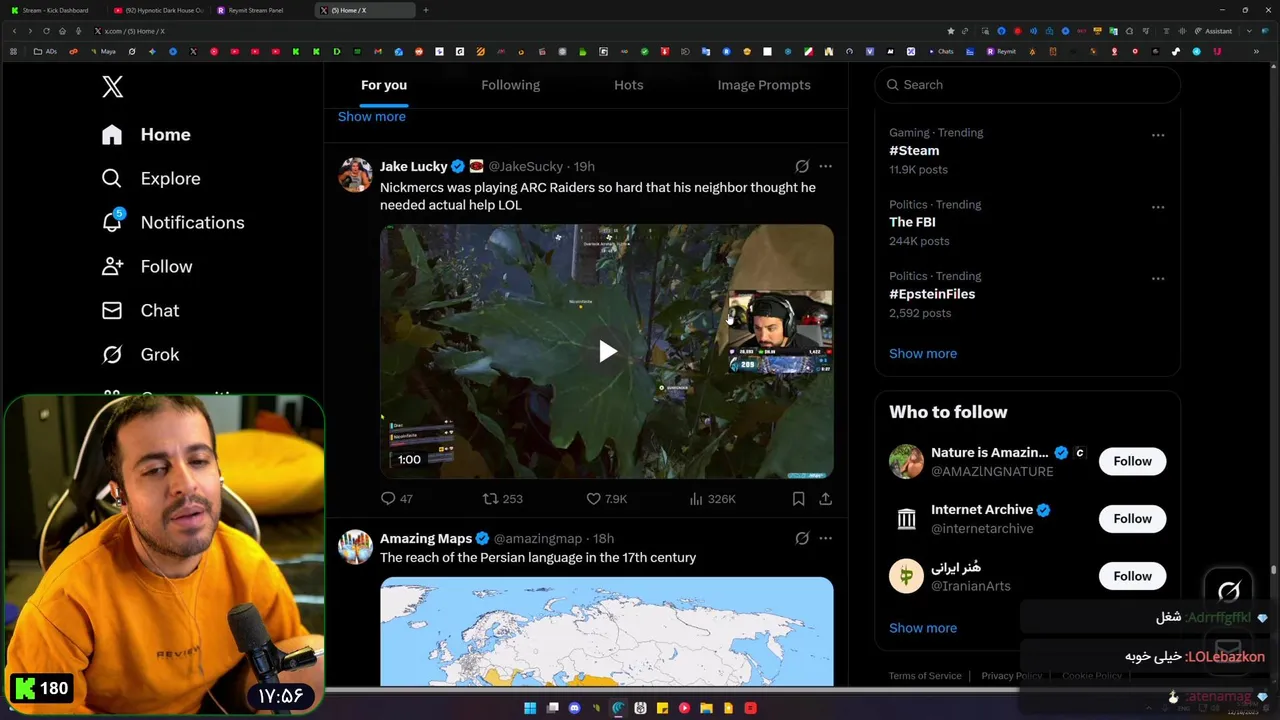Image resolution: width=1280 pixels, height=720 pixels.
Task: Open Jake Lucky profile avatar
Action: point(355,174)
